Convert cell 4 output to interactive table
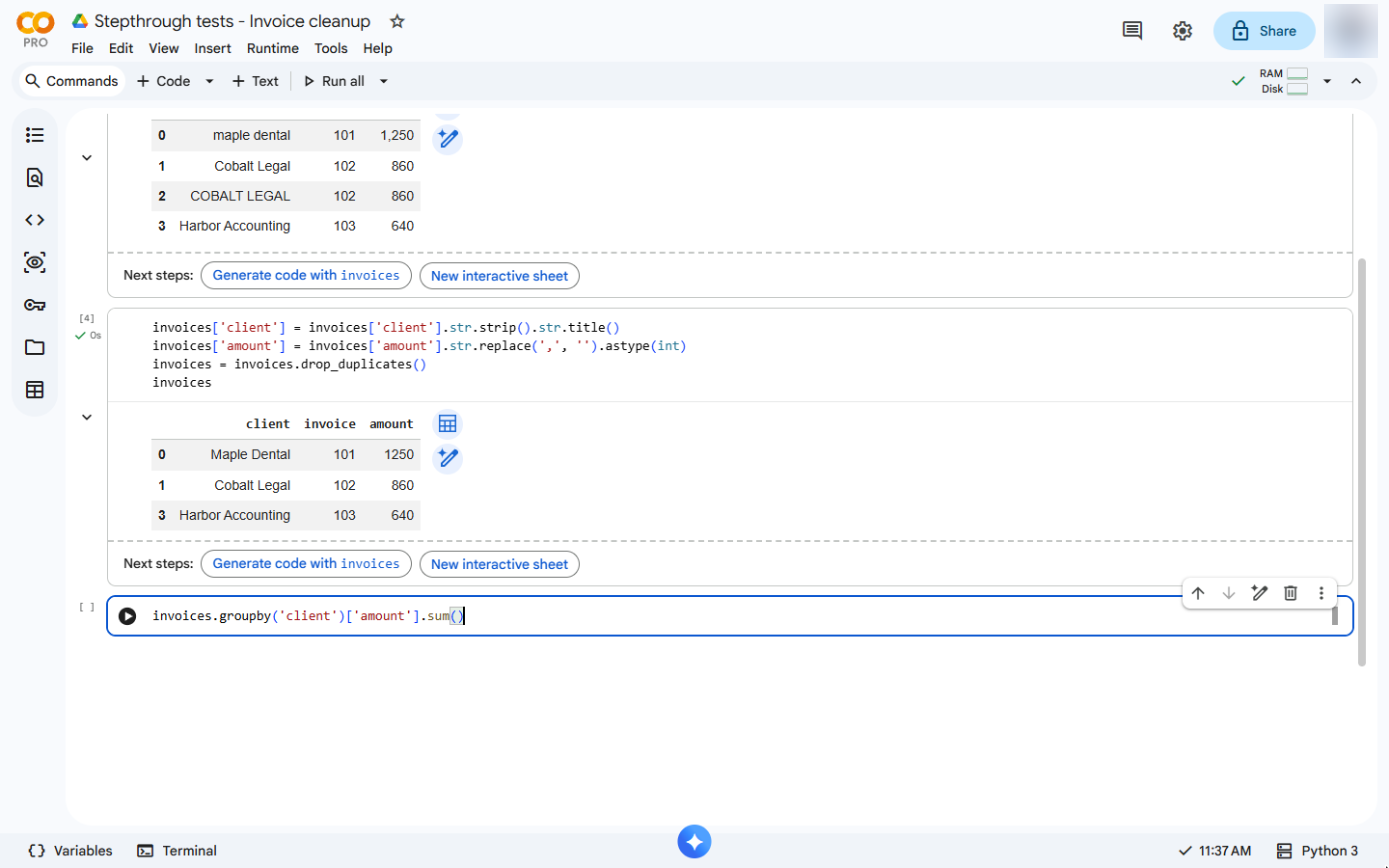Screen dimensions: 1389x868 [447, 424]
